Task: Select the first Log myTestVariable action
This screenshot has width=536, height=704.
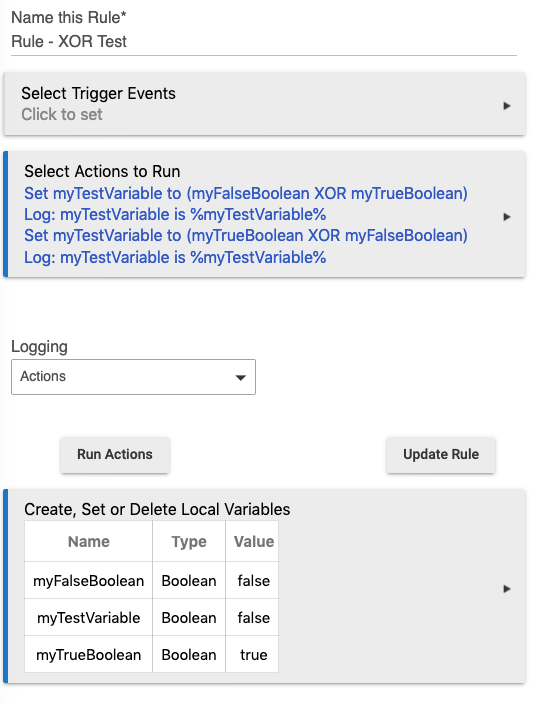Action: point(175,215)
